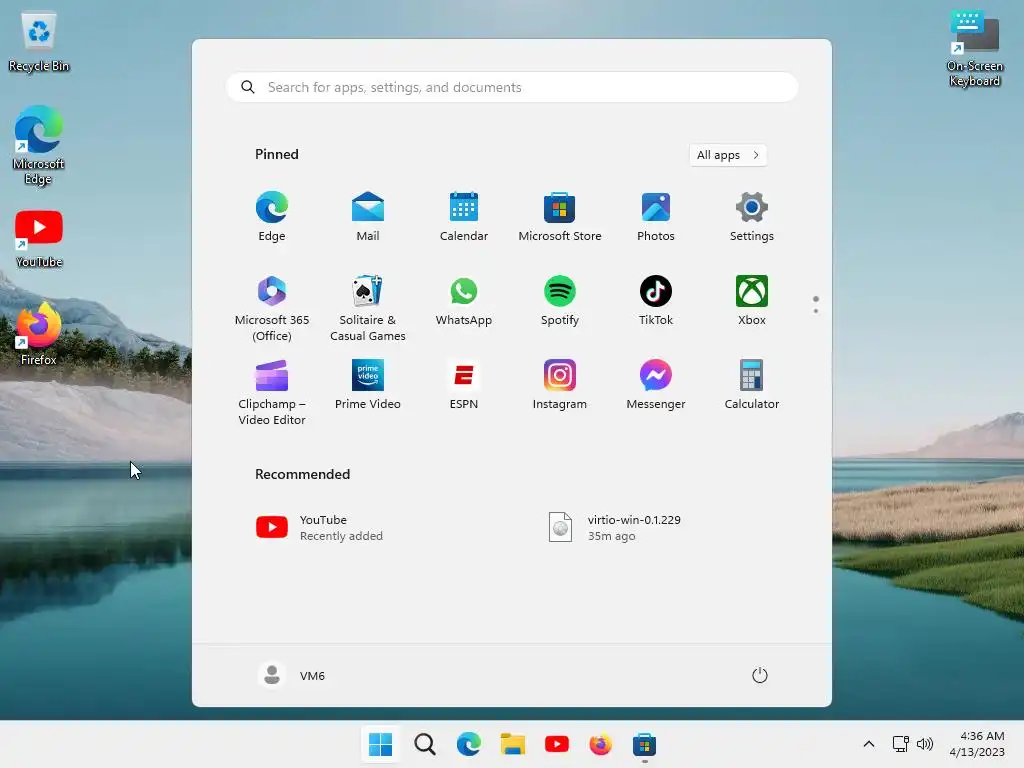Open the Messenger app

pos(656,385)
